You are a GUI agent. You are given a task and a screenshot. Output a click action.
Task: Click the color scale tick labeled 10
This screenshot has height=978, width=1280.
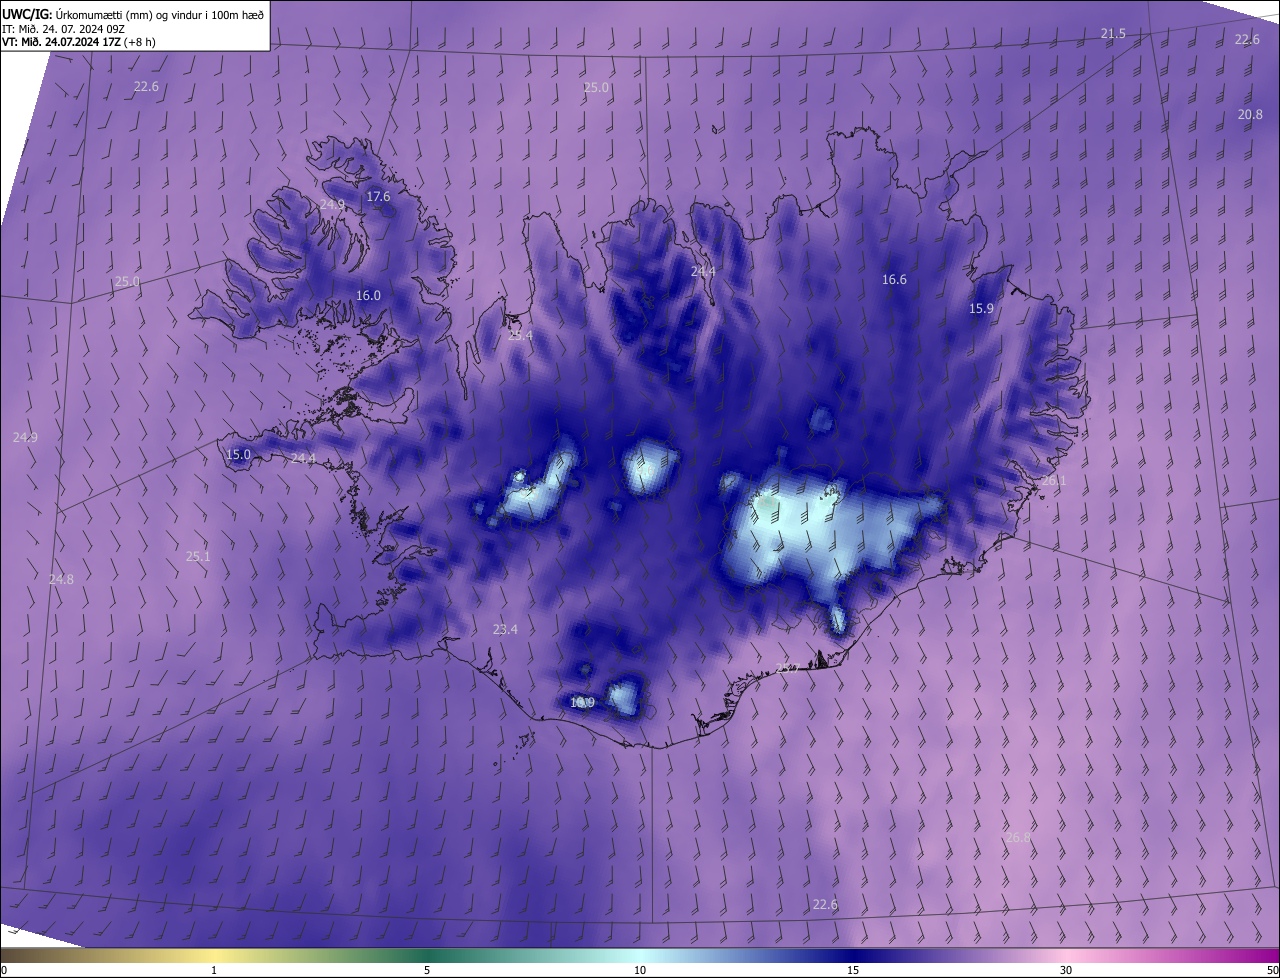tap(640, 970)
